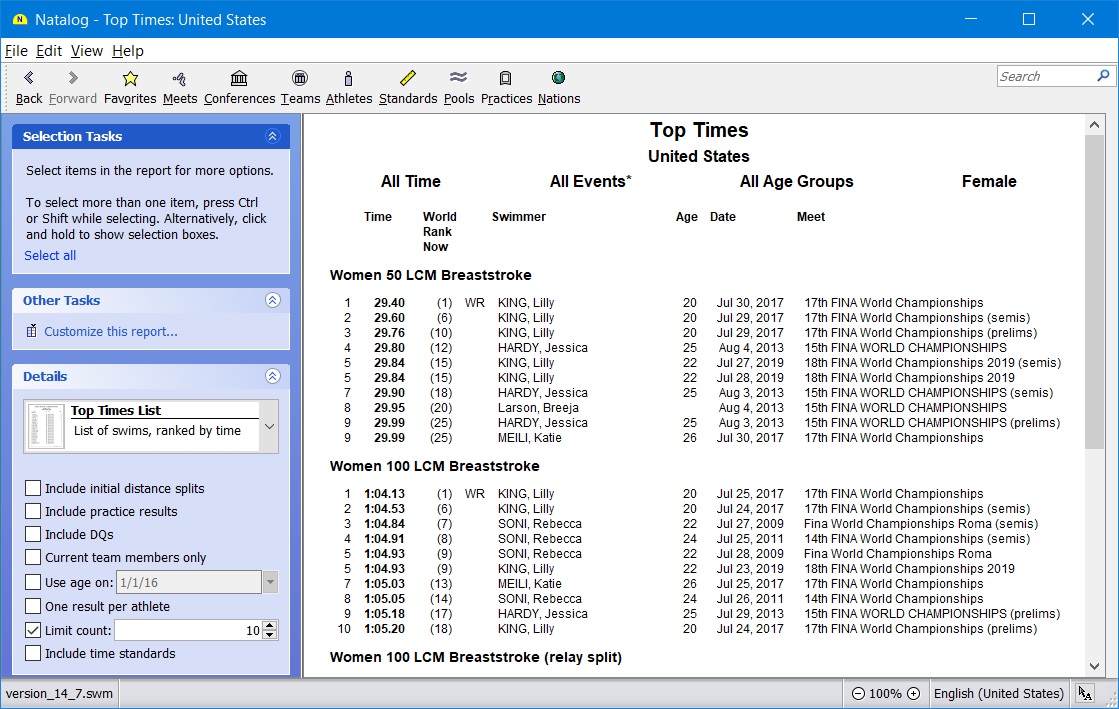Click Customize this report link
1119x709 pixels.
(110, 332)
